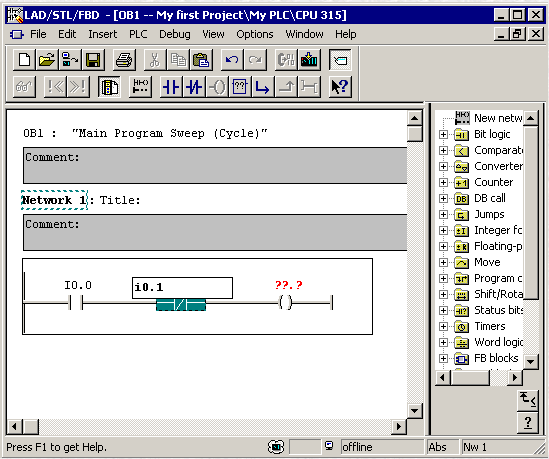Click the catalog help question-mark button
This screenshot has height=459, width=549.
point(528,423)
